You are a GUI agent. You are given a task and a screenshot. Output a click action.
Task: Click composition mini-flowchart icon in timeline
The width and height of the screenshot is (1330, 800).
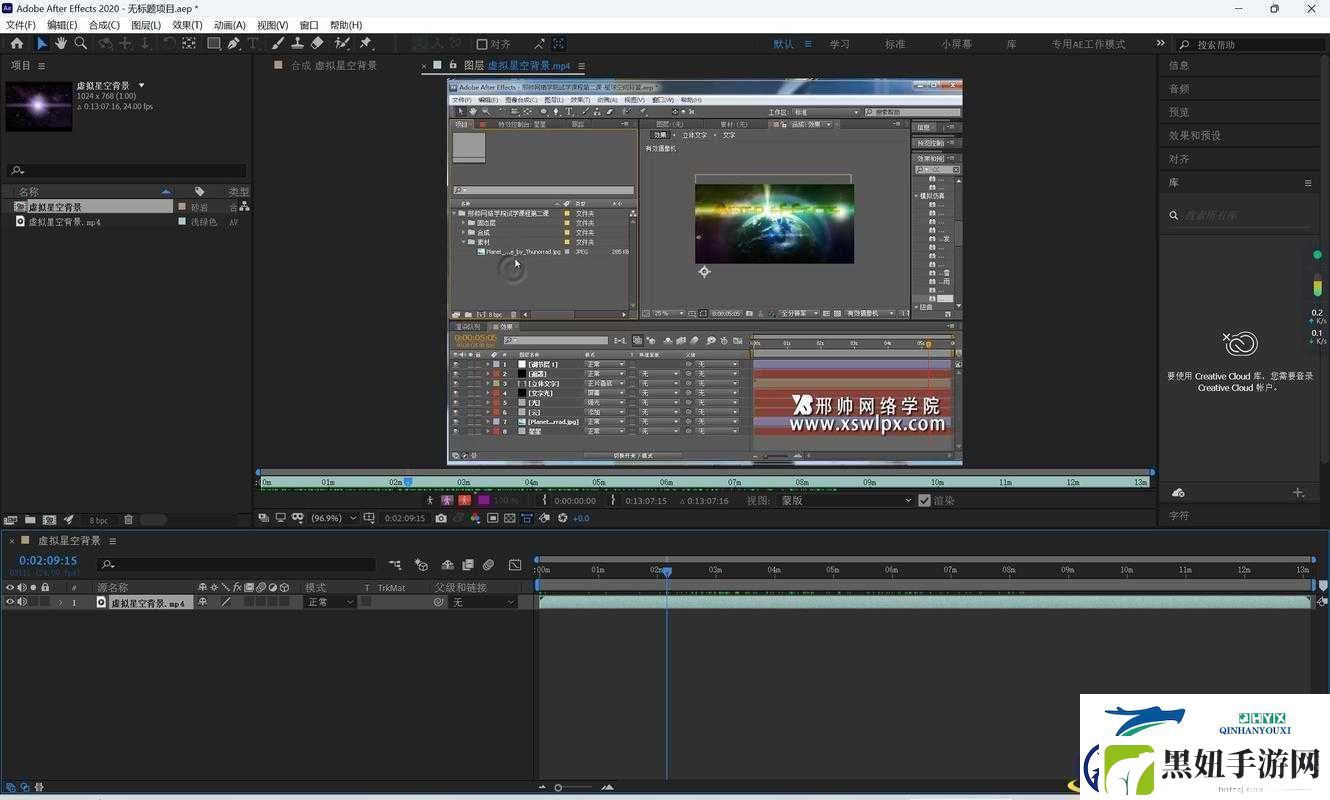[x=395, y=565]
